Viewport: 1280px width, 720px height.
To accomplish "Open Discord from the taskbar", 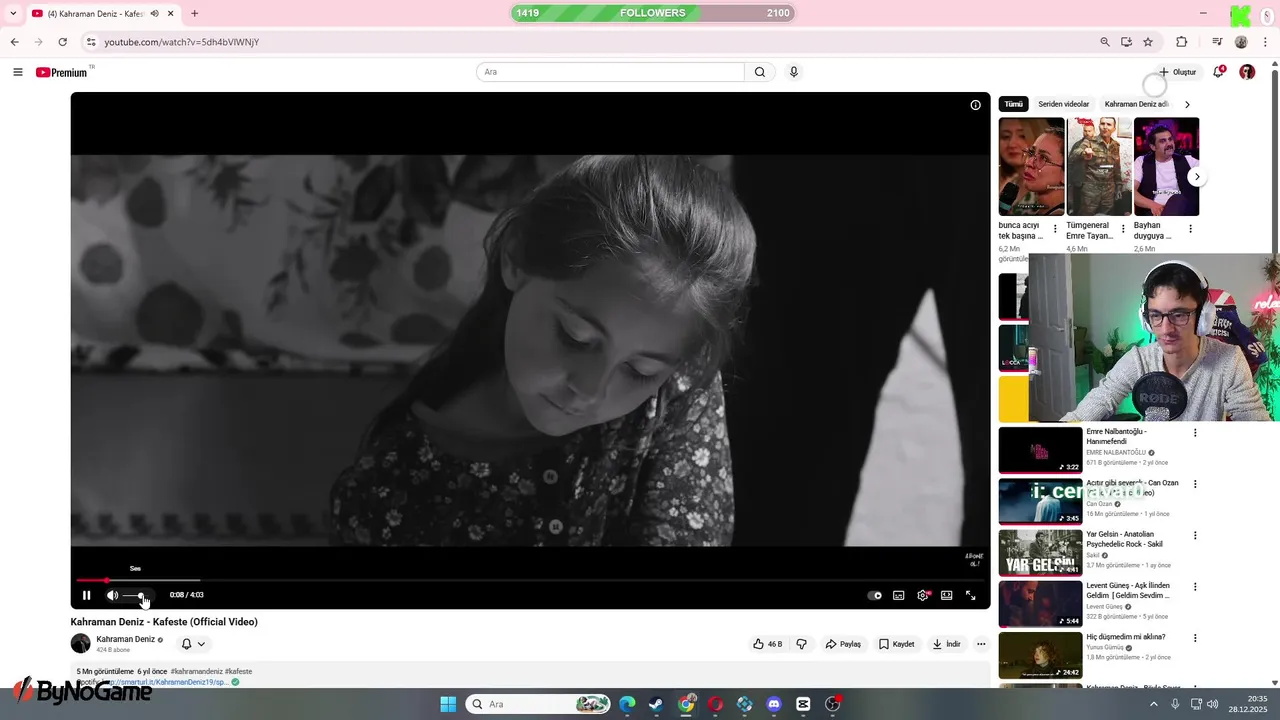I will pos(773,704).
